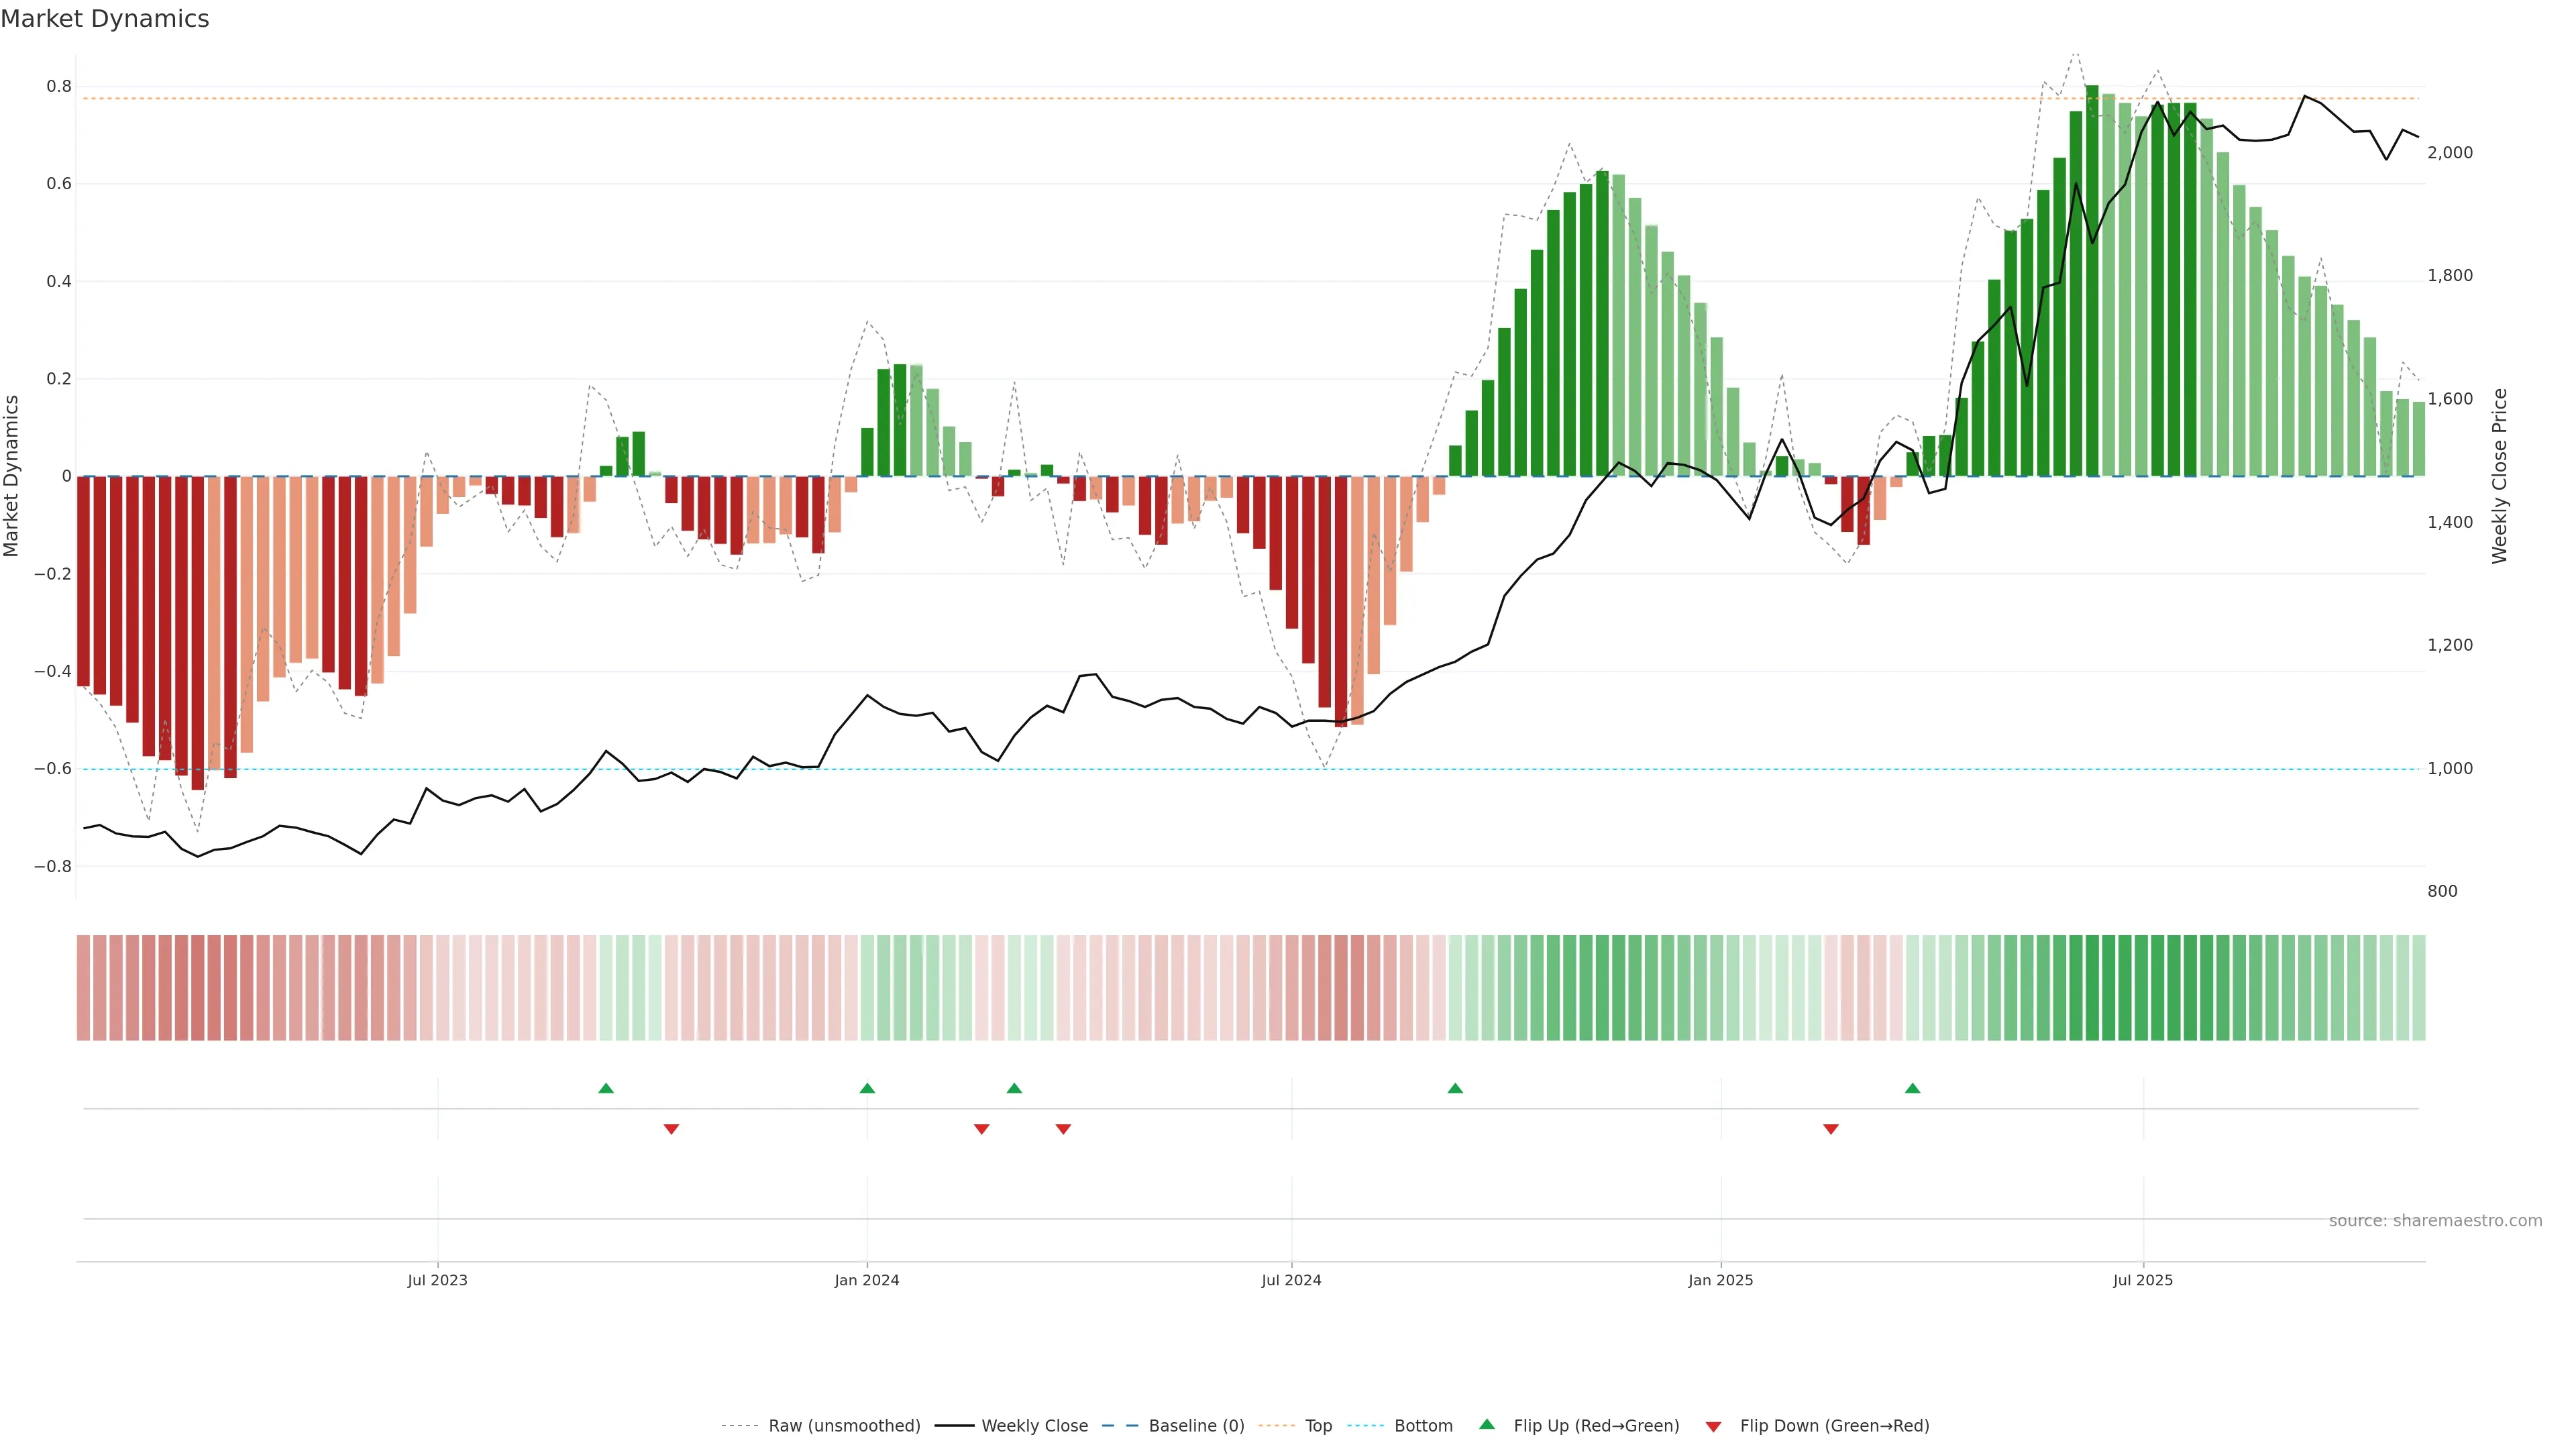This screenshot has width=2576, height=1449.
Task: Click the Weekly Close Price axis title
Action: coord(2500,476)
